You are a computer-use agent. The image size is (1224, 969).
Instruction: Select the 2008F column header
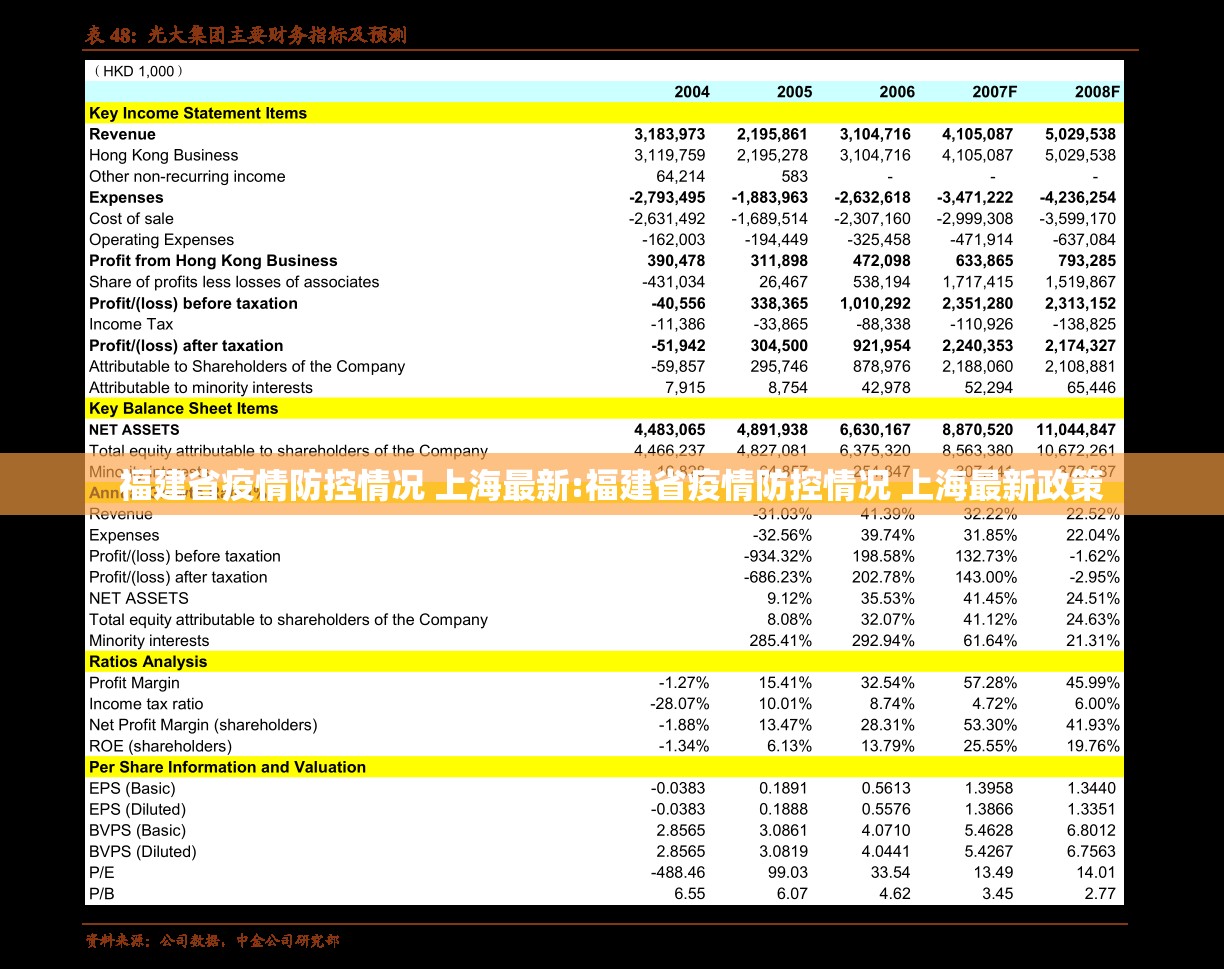[x=1096, y=92]
